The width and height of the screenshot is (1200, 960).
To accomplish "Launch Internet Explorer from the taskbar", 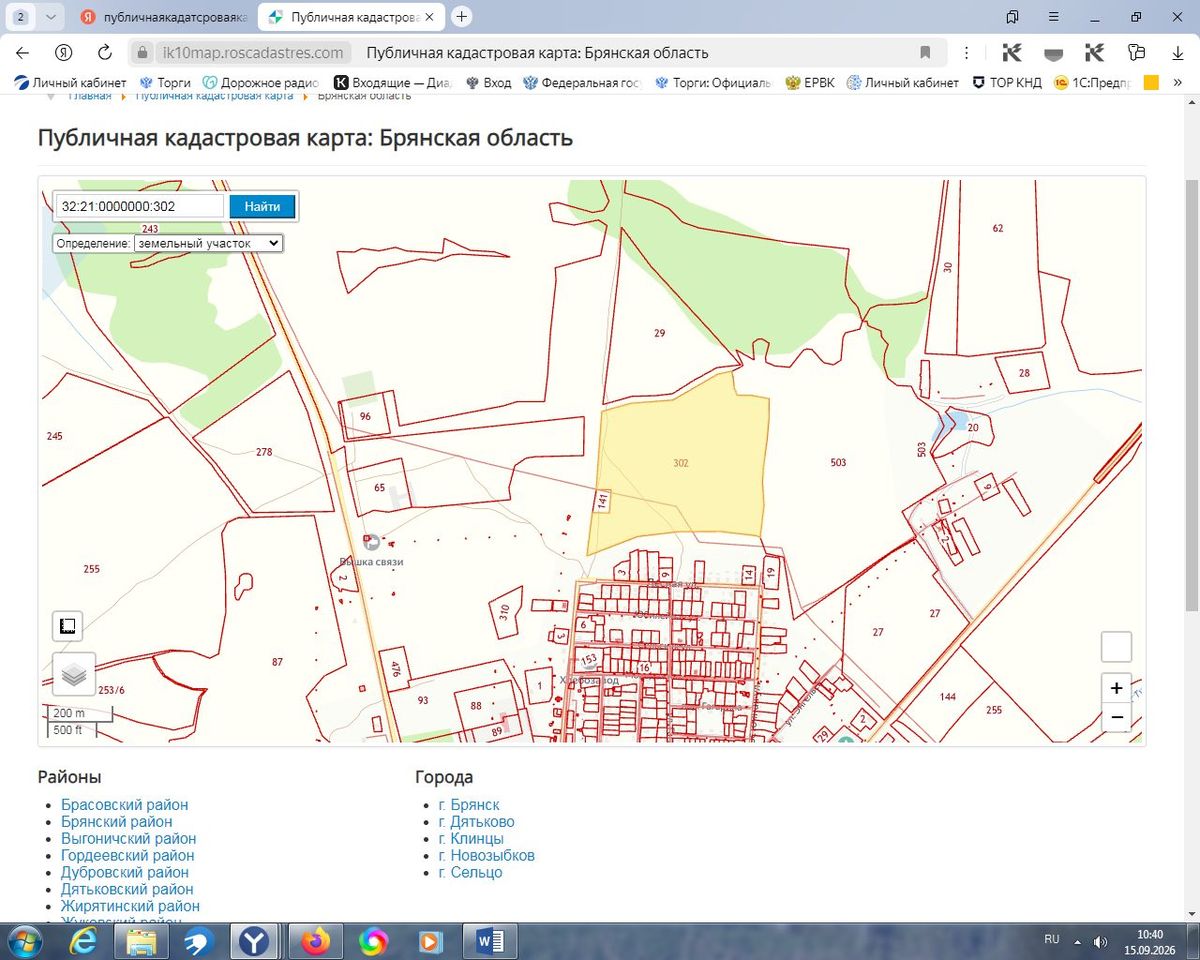I will point(85,941).
